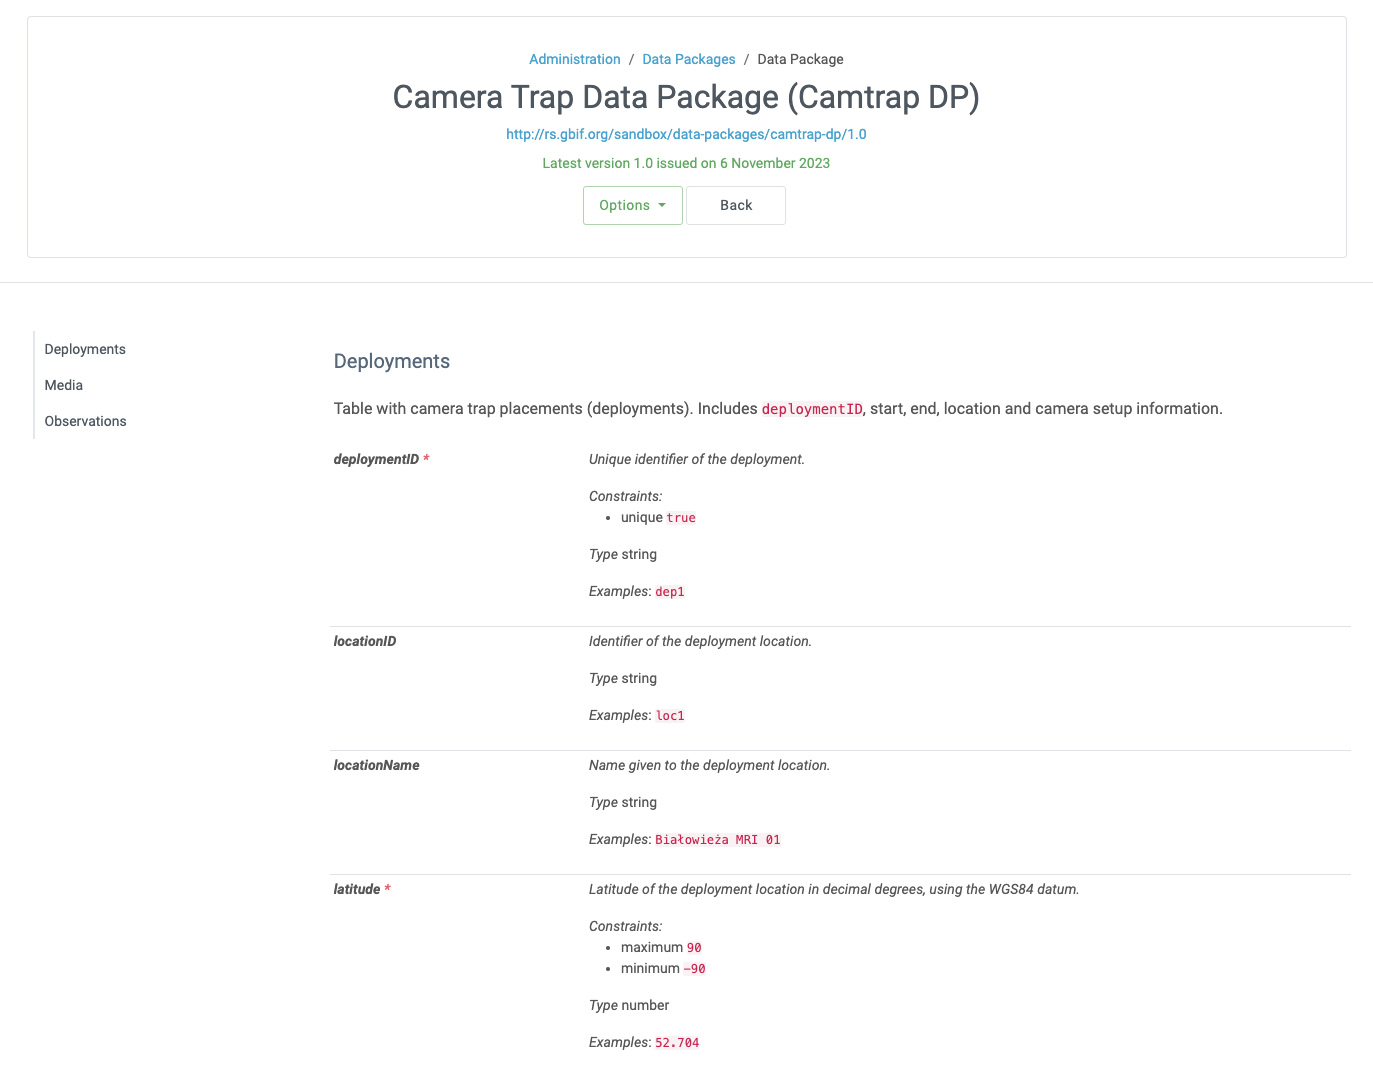Click the latest version issued date link

[x=685, y=163]
